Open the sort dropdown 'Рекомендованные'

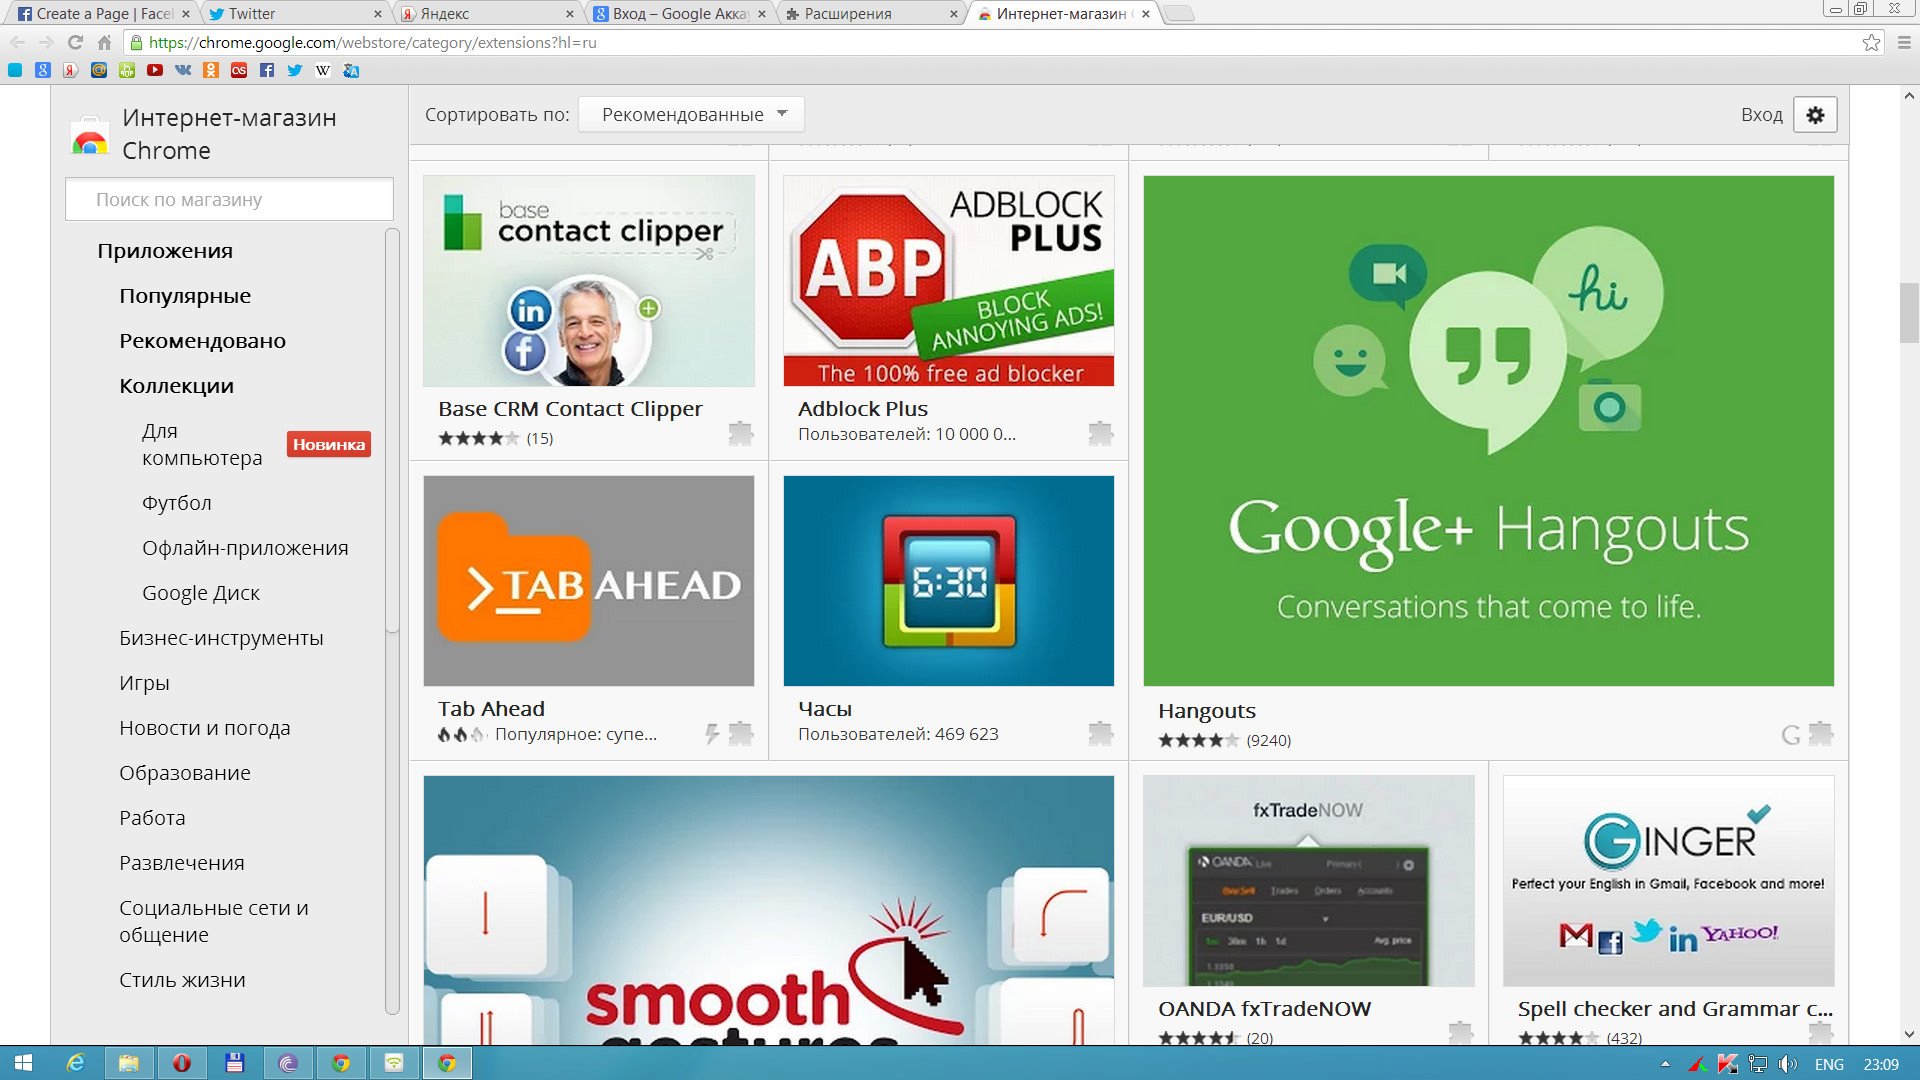pyautogui.click(x=692, y=114)
